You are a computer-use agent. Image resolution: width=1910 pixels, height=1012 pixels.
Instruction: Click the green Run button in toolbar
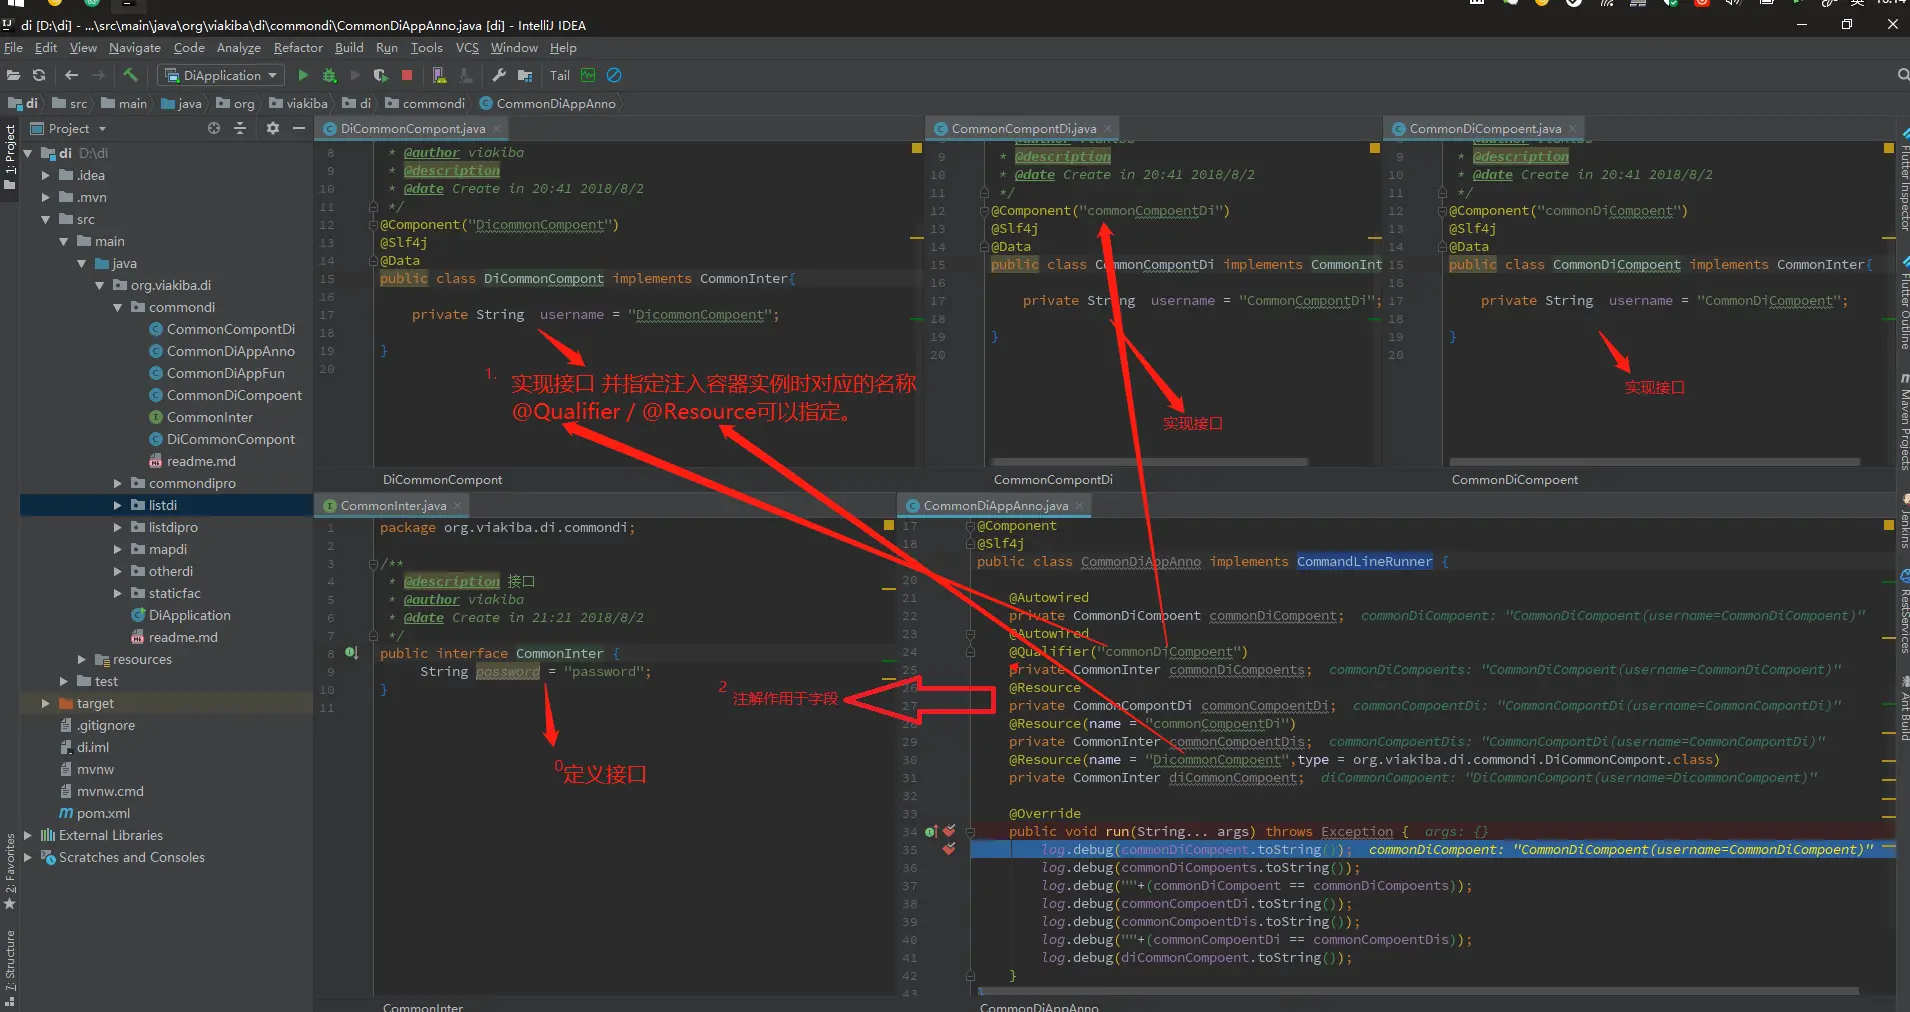(x=303, y=75)
